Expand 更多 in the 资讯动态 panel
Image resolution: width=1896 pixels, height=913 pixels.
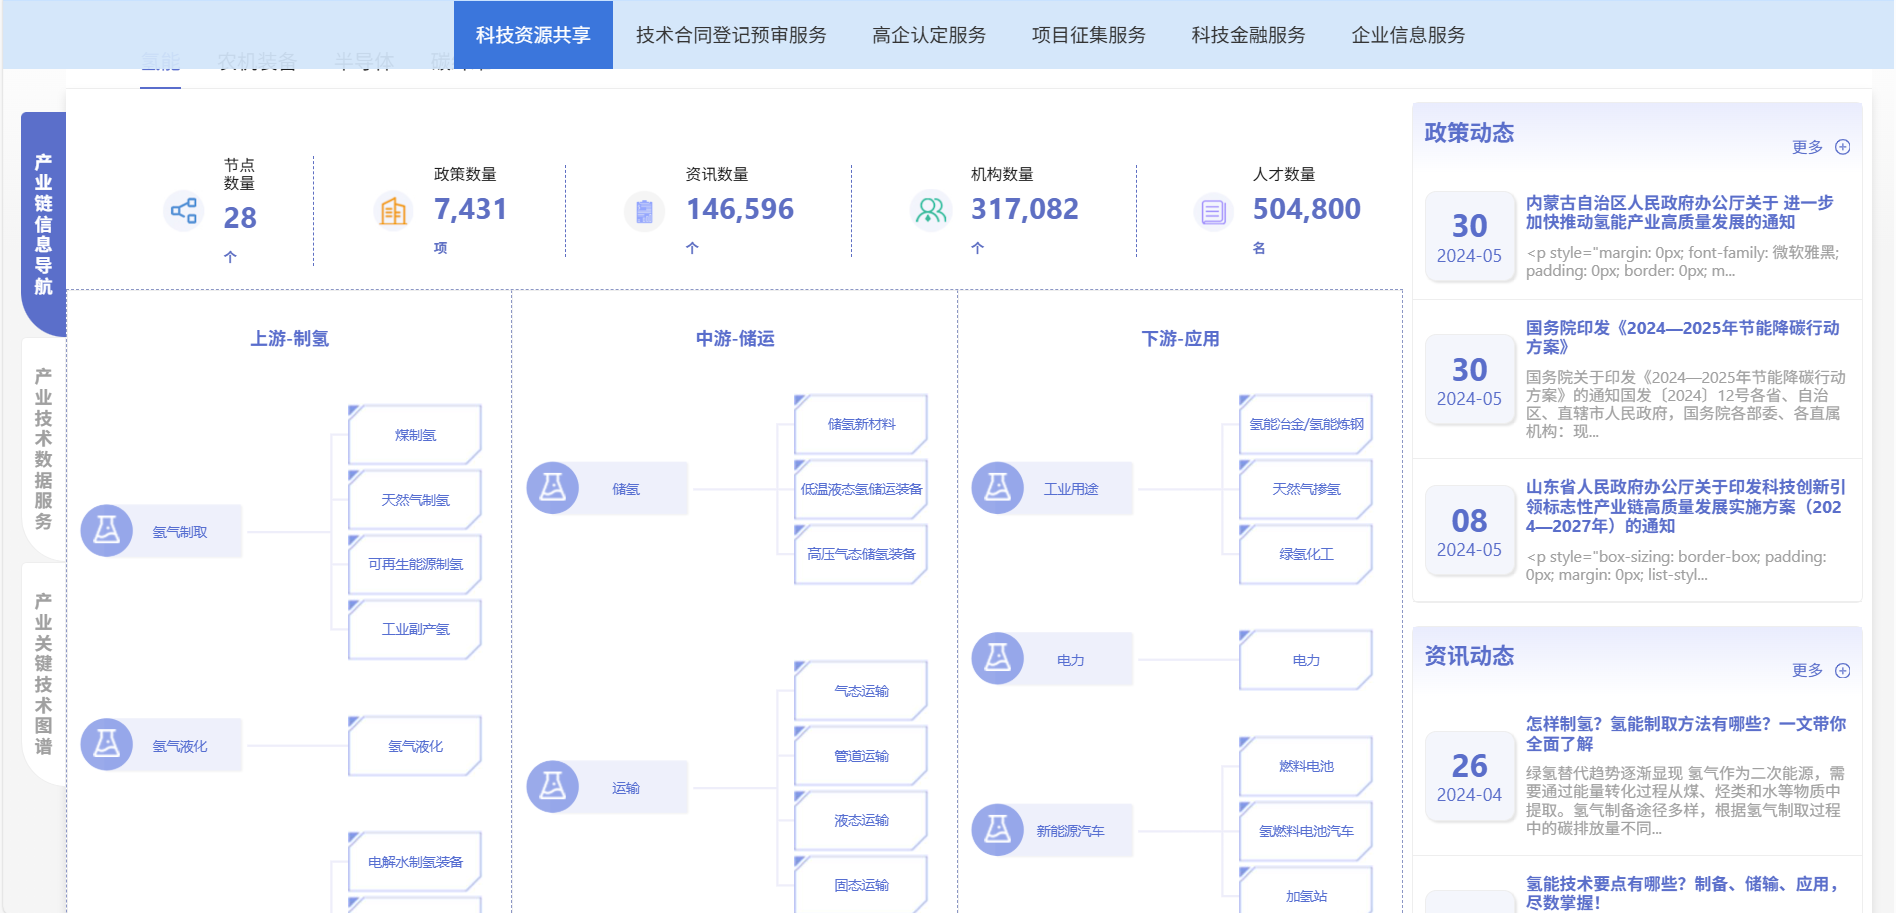[x=1820, y=670]
